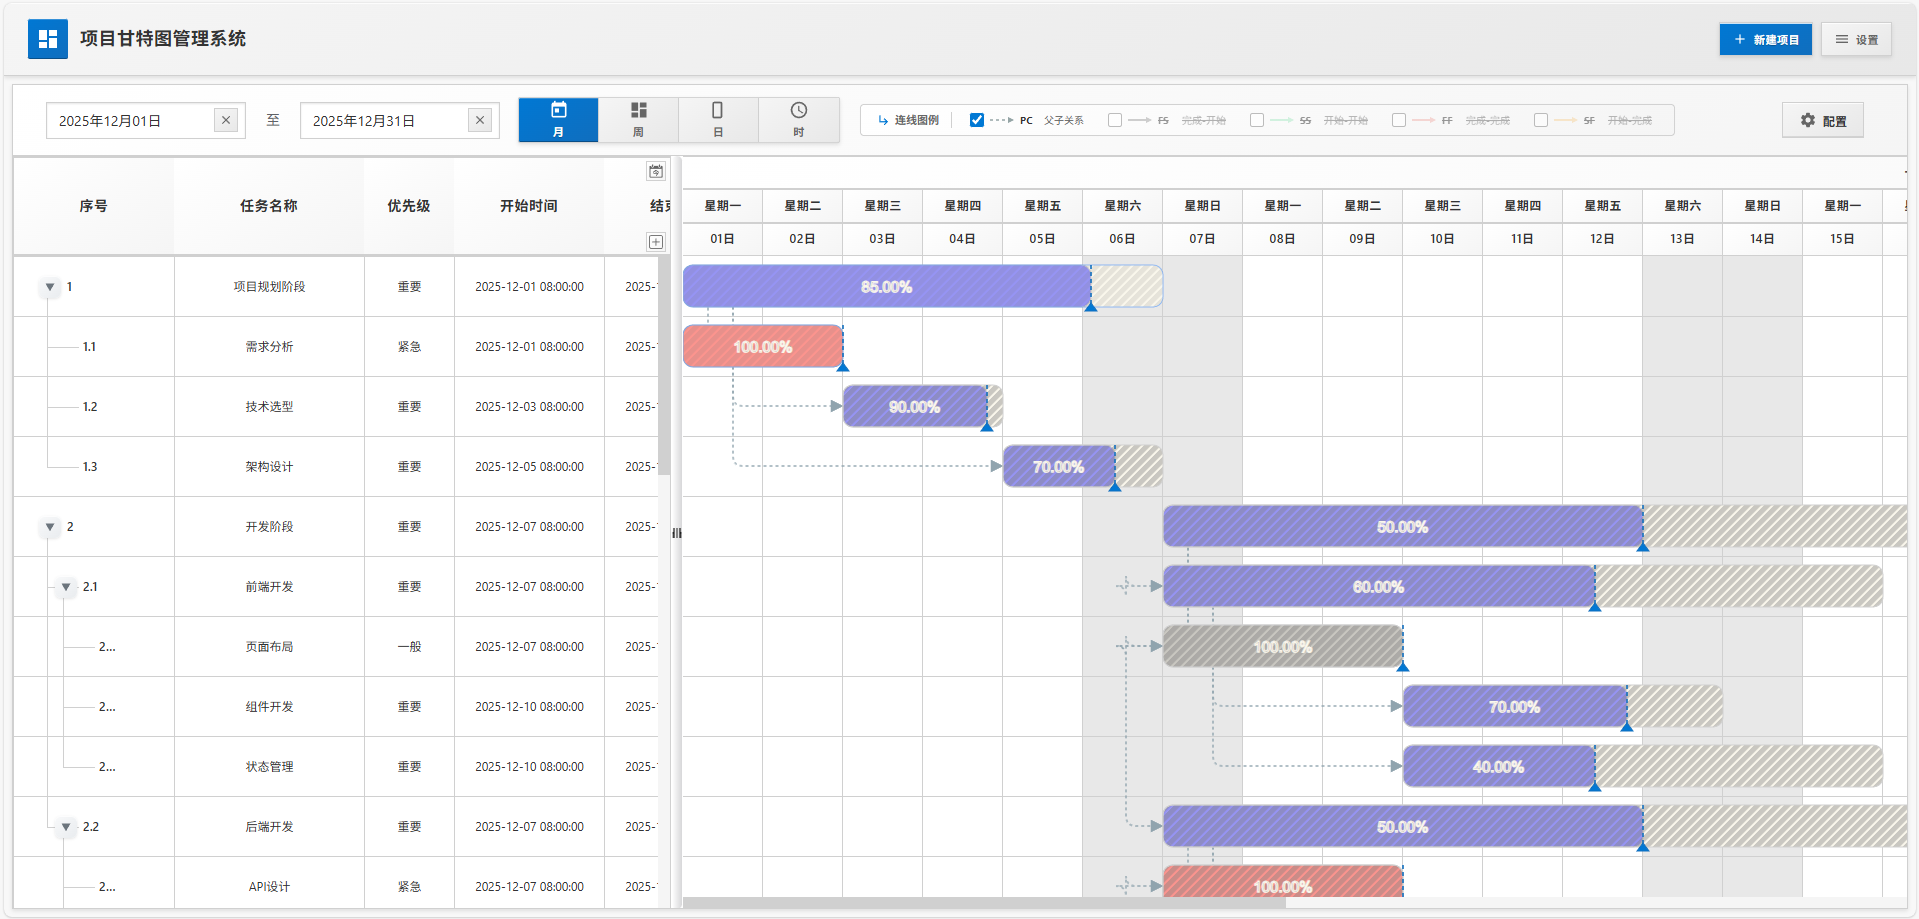
Task: Click the panel splitter handle between table and chart
Action: pyautogui.click(x=677, y=533)
